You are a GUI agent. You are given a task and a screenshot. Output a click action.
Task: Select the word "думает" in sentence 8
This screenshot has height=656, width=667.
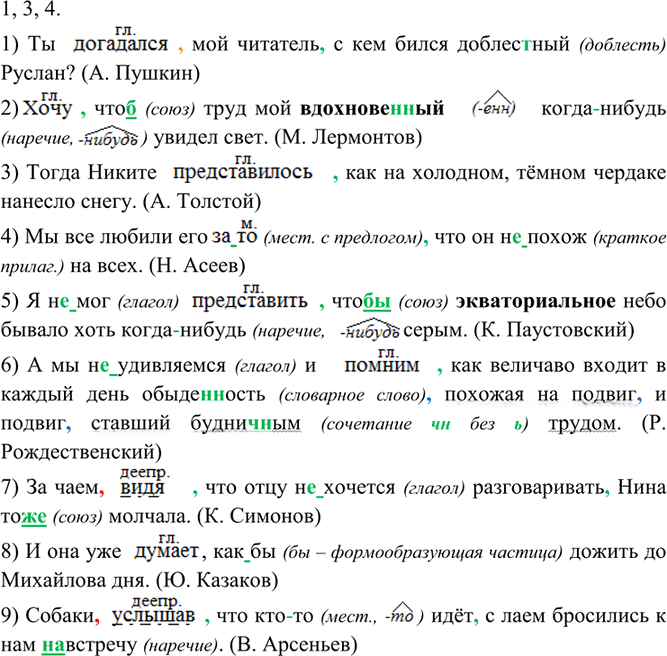coord(166,551)
